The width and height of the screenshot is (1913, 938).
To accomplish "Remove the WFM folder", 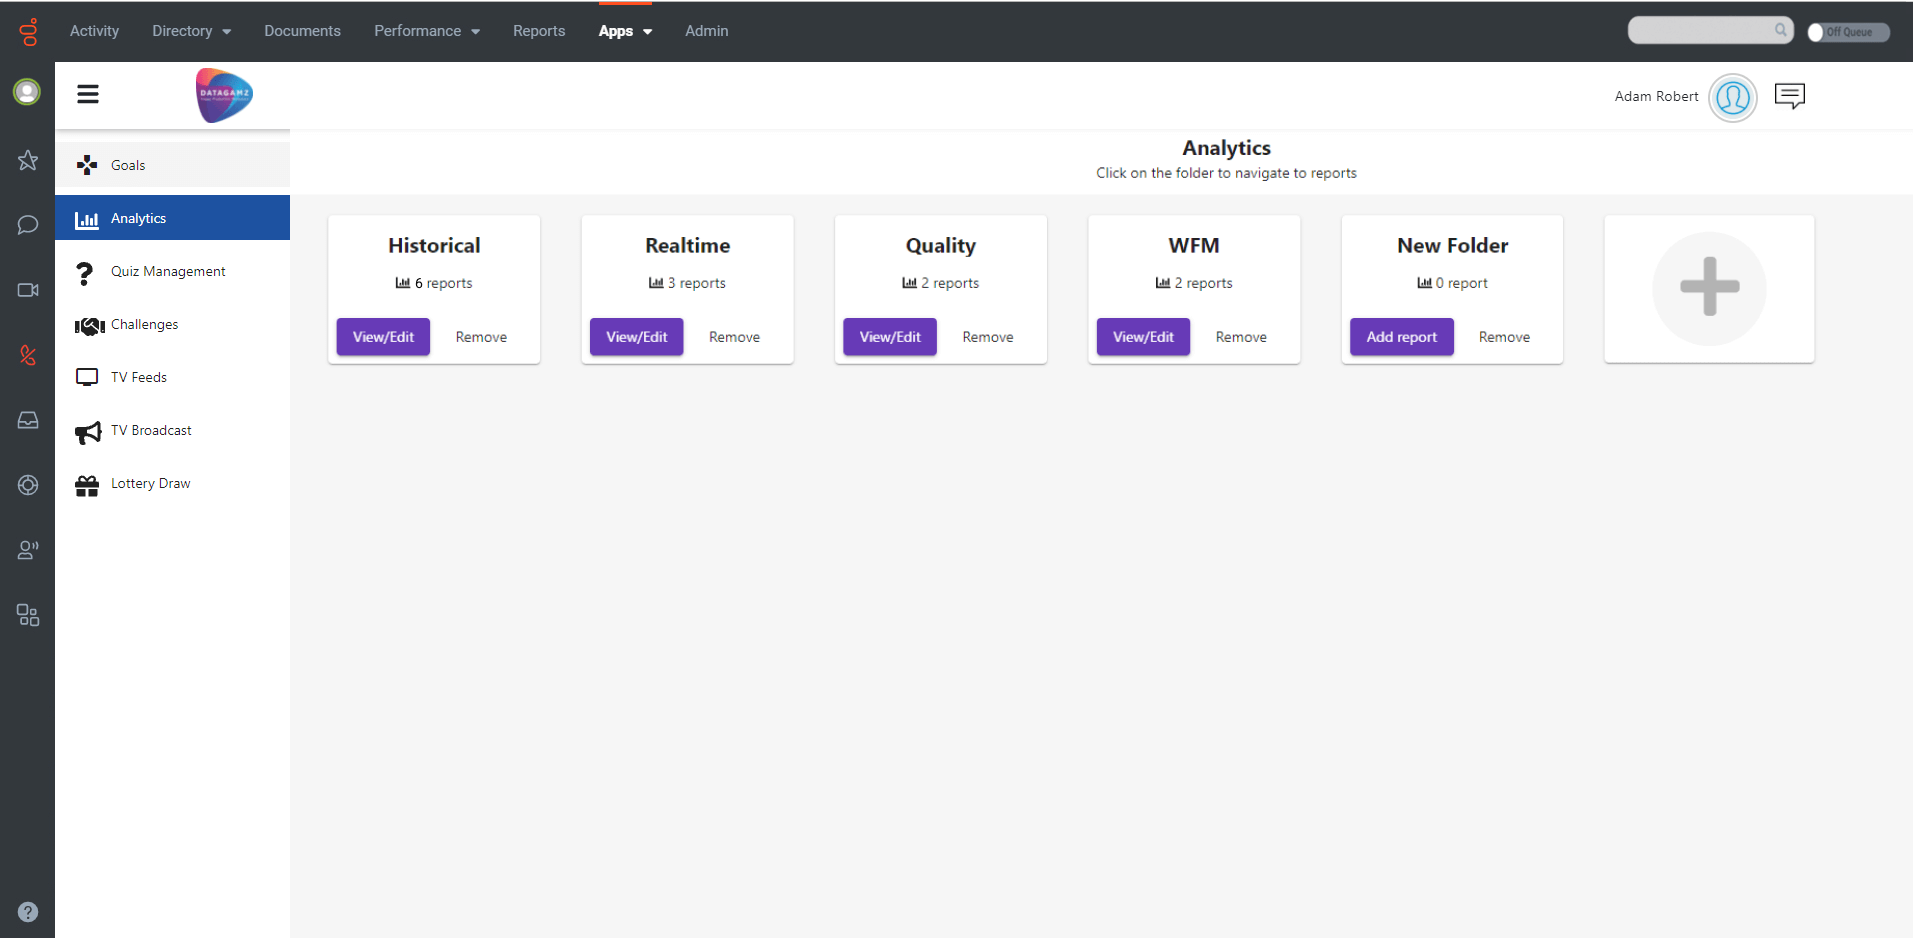I will [1240, 337].
